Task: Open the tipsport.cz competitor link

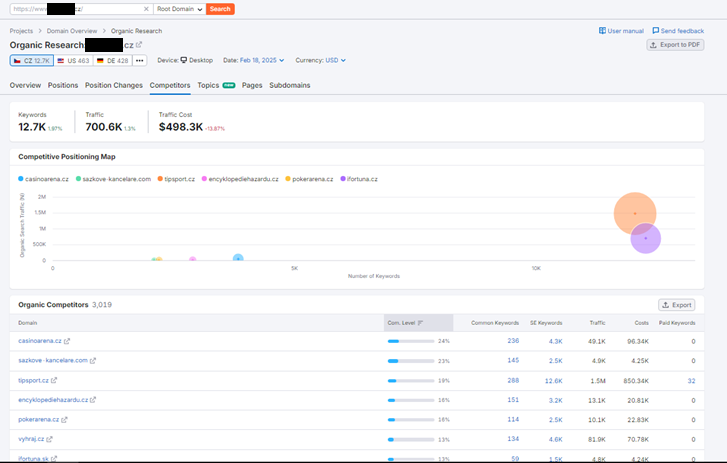Action: pos(33,380)
